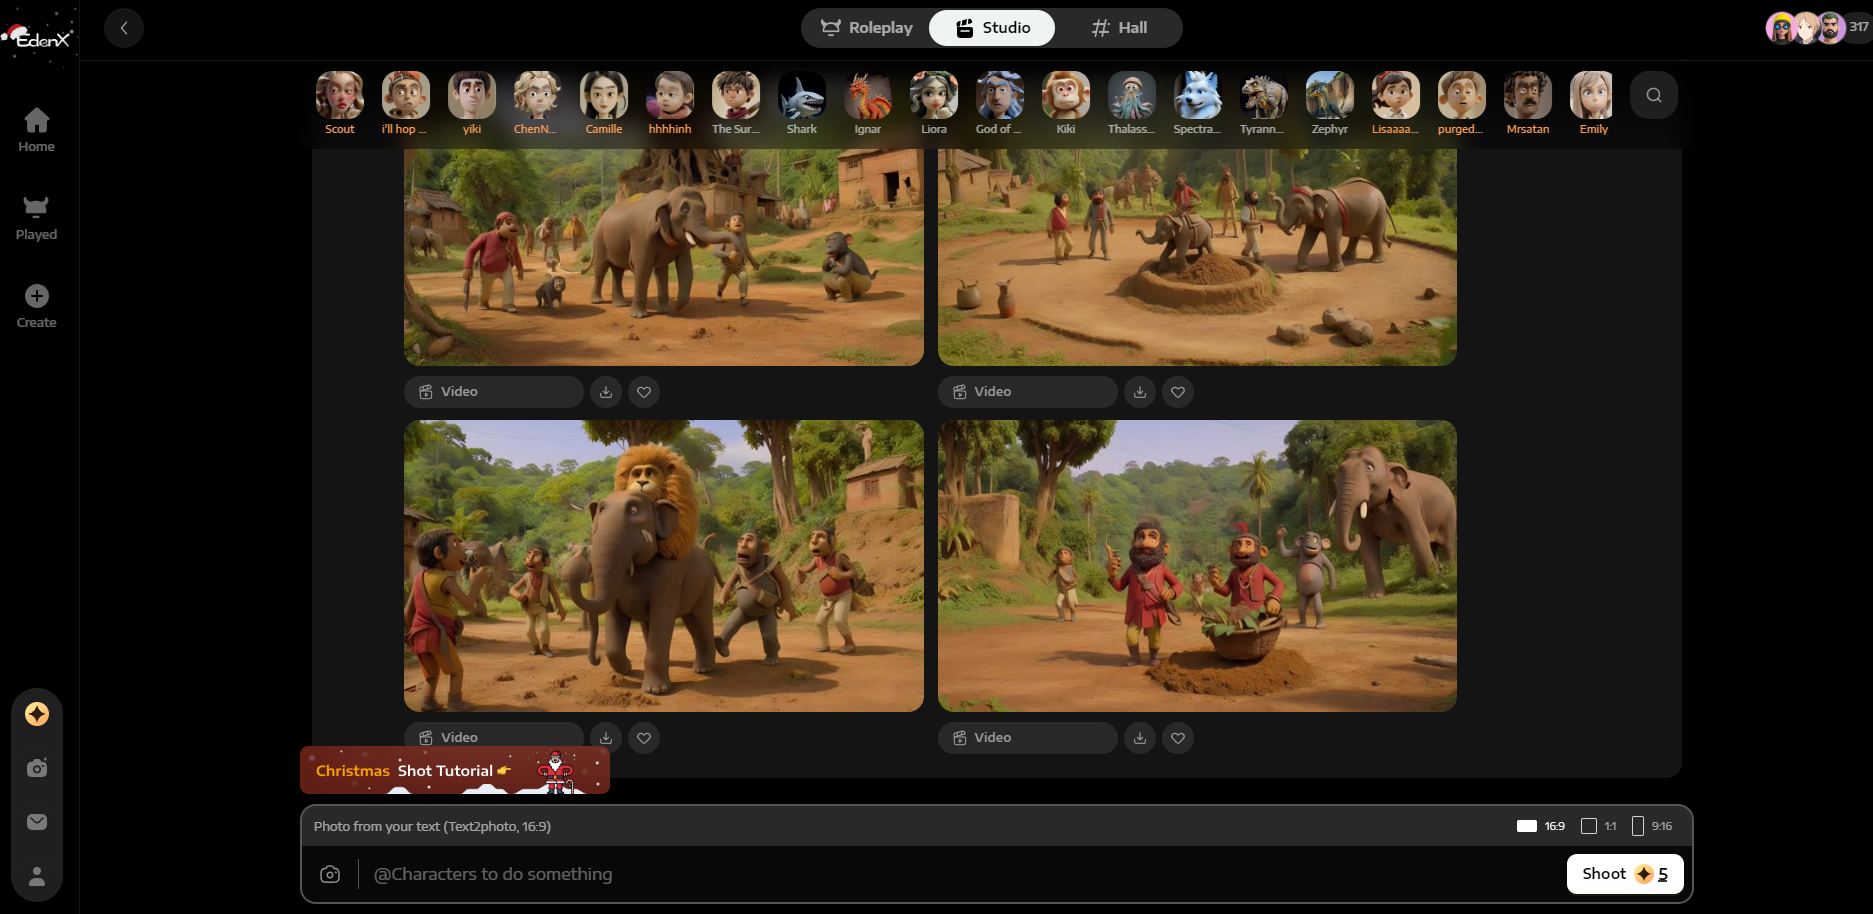Select the 1:1 aspect ratio
The height and width of the screenshot is (914, 1873).
pyautogui.click(x=1598, y=826)
